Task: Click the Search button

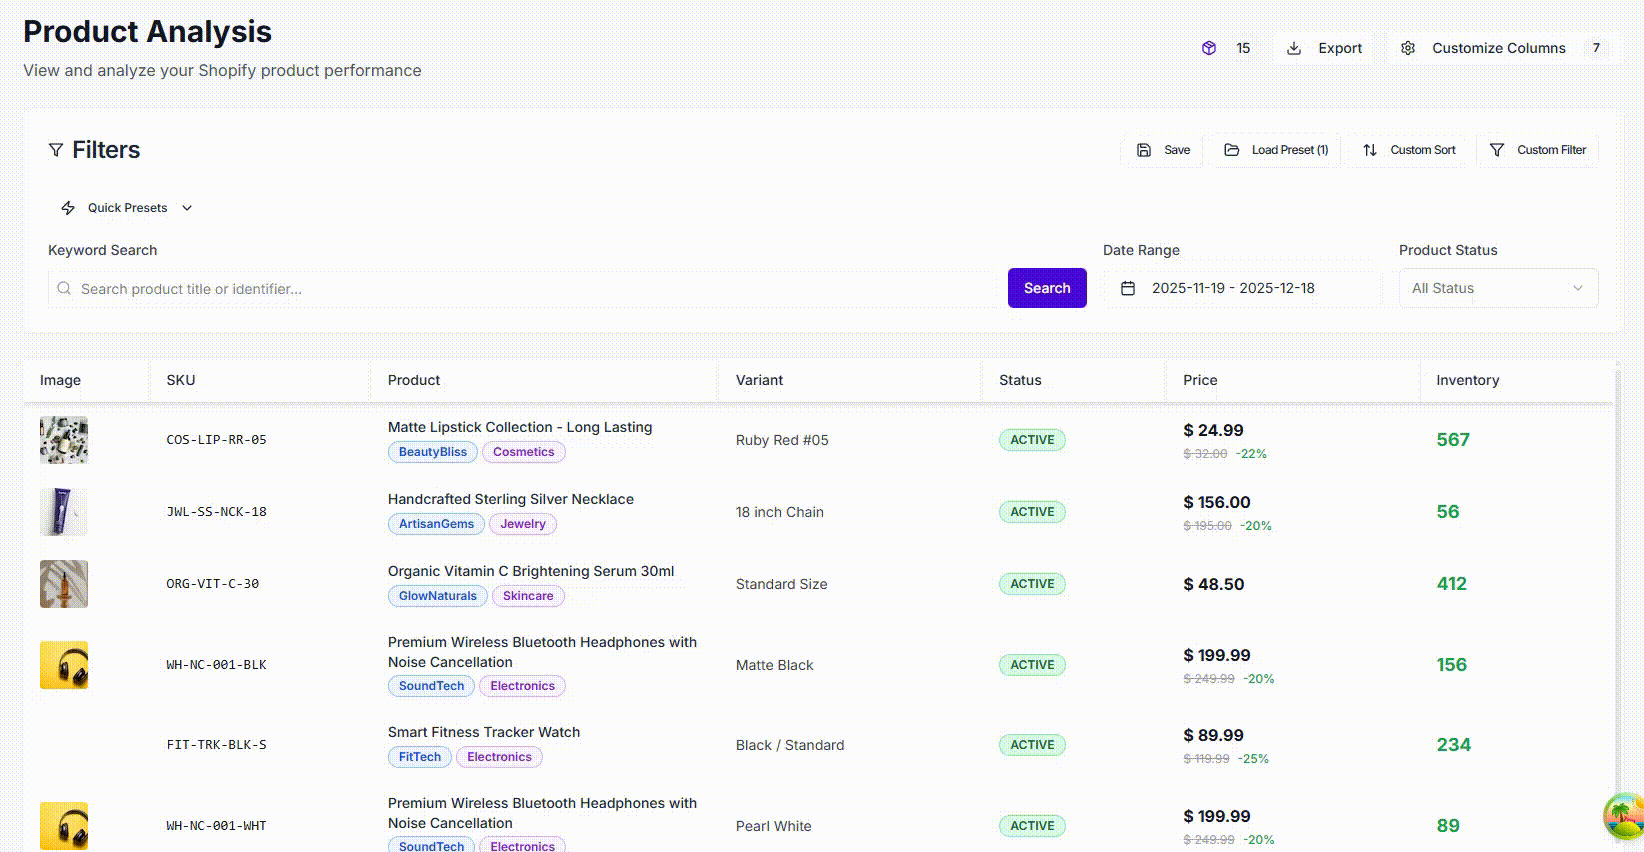Action: point(1047,288)
